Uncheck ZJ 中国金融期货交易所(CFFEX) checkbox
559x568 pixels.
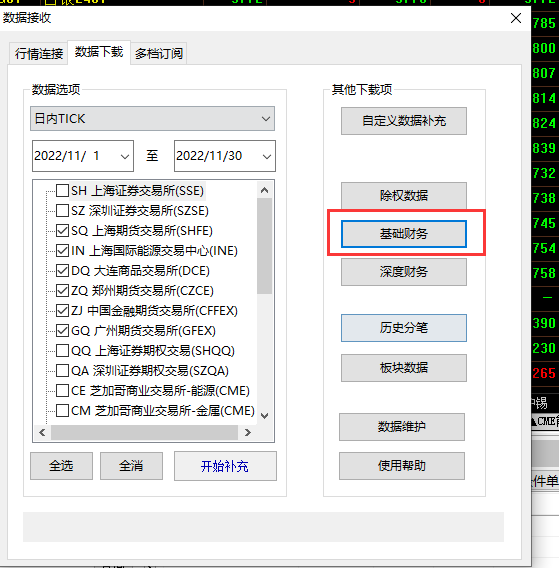coord(62,310)
